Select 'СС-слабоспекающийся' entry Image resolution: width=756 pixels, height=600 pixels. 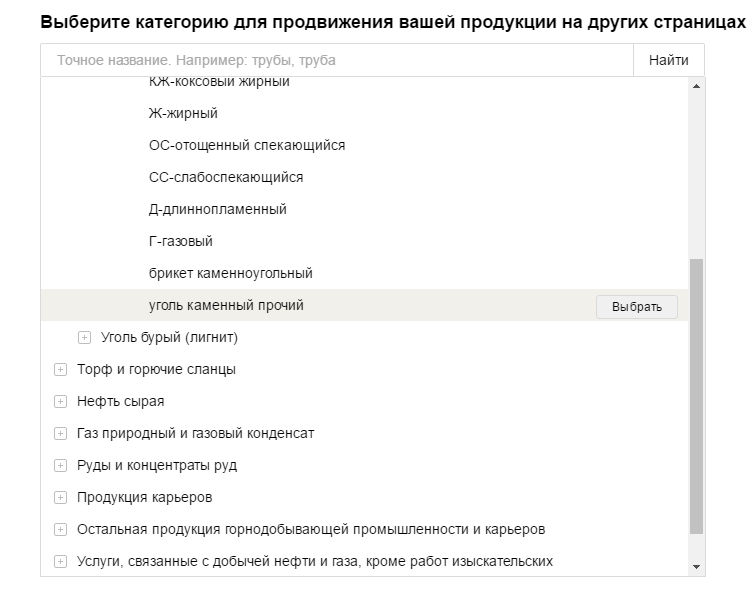pos(226,177)
